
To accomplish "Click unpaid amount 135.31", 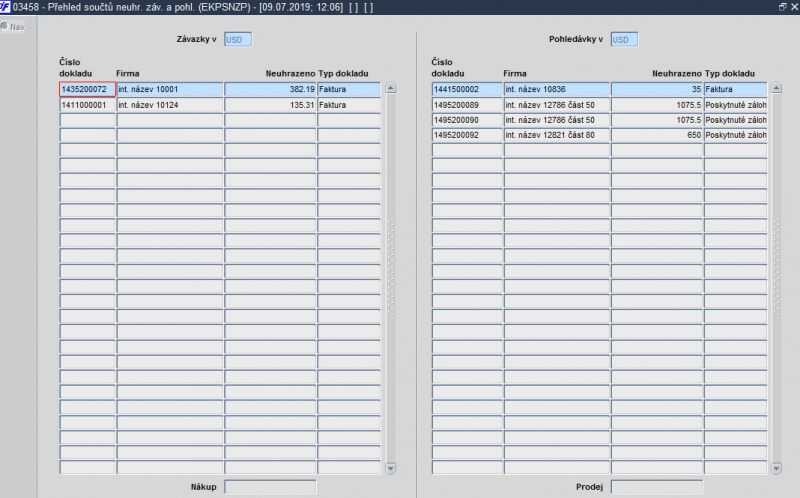I will click(270, 105).
